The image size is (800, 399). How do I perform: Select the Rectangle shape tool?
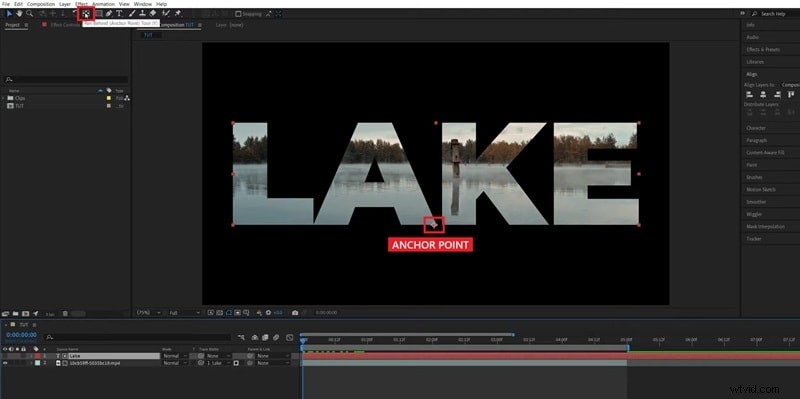pos(99,13)
